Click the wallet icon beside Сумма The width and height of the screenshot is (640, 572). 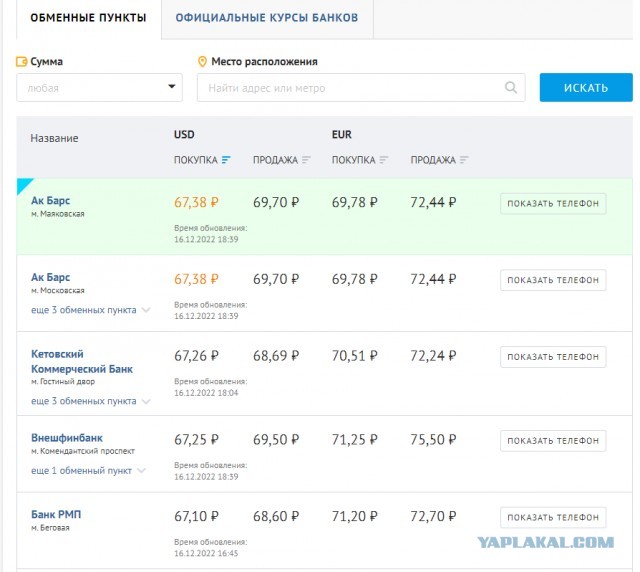click(x=22, y=62)
